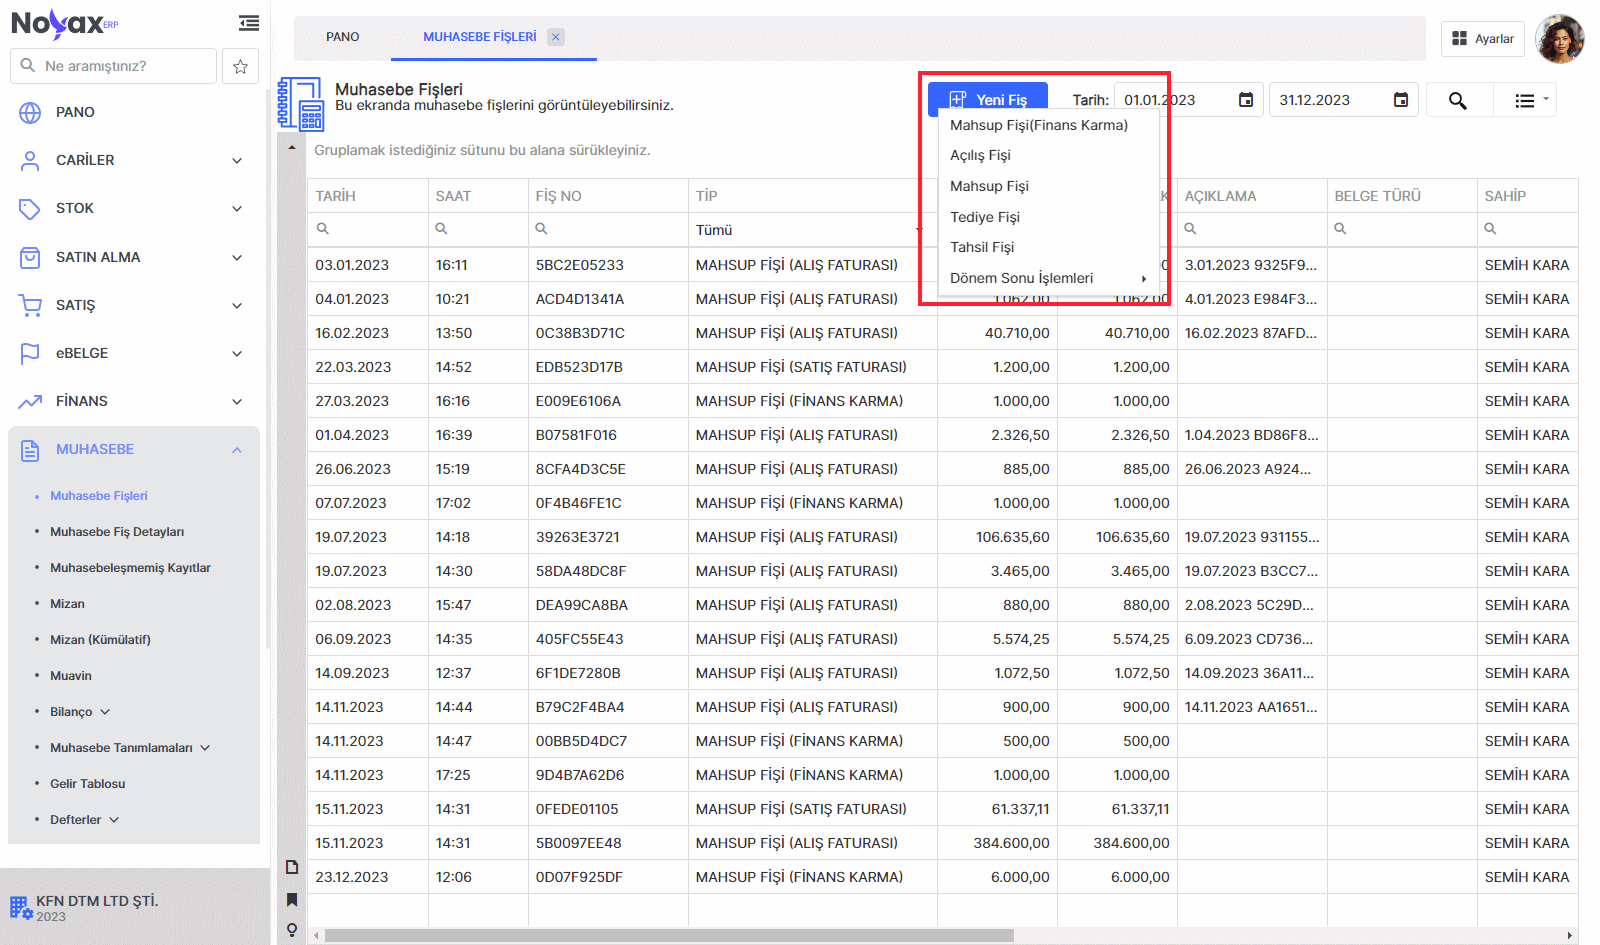Open Muavin in the sidebar

click(71, 676)
